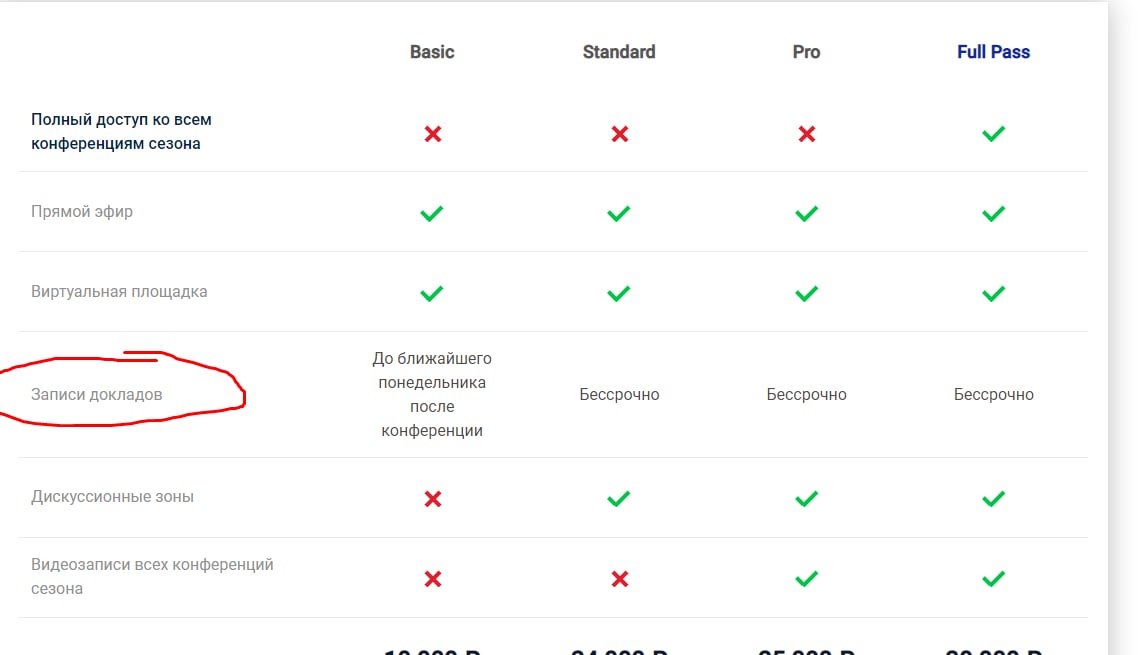Click red cross for Pro full season access

pos(806,134)
